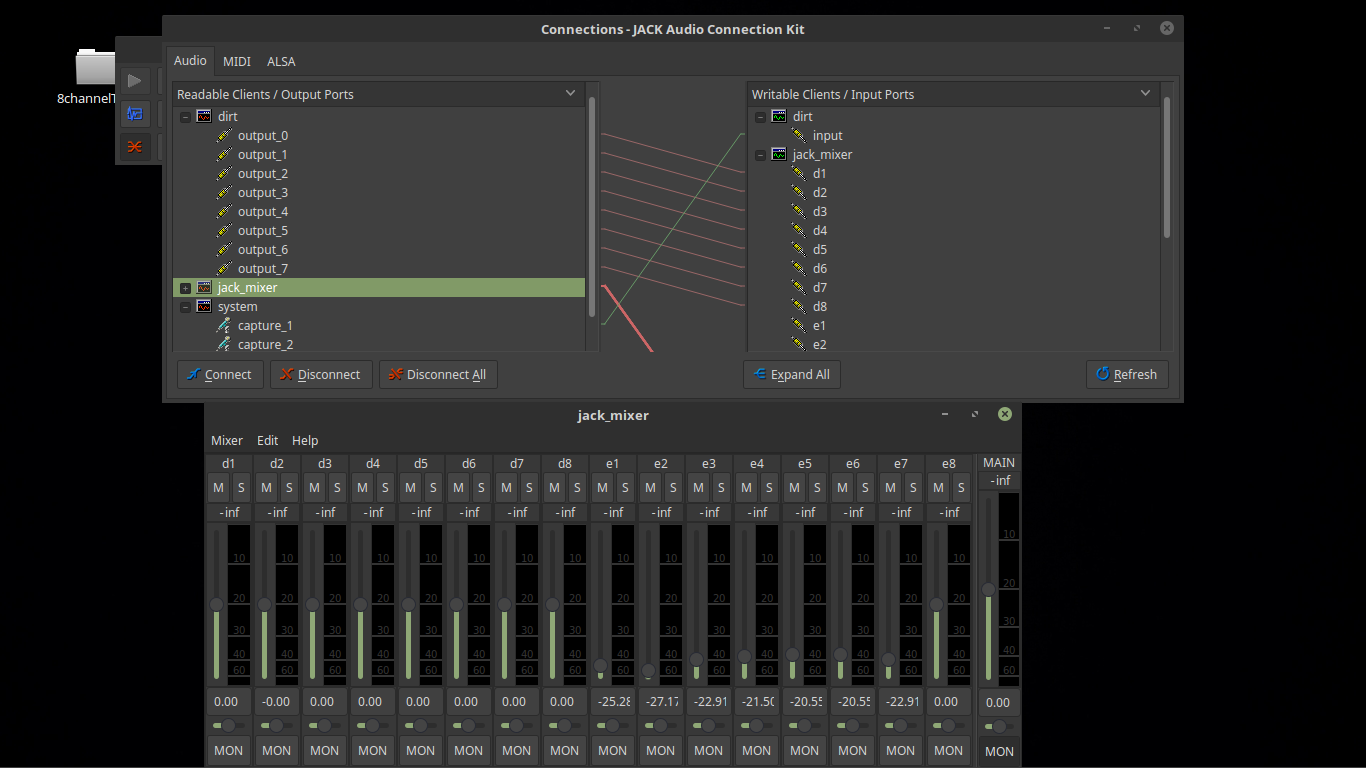Click the e2 volume fader handle
This screenshot has width=1366, height=768.
tap(648, 670)
